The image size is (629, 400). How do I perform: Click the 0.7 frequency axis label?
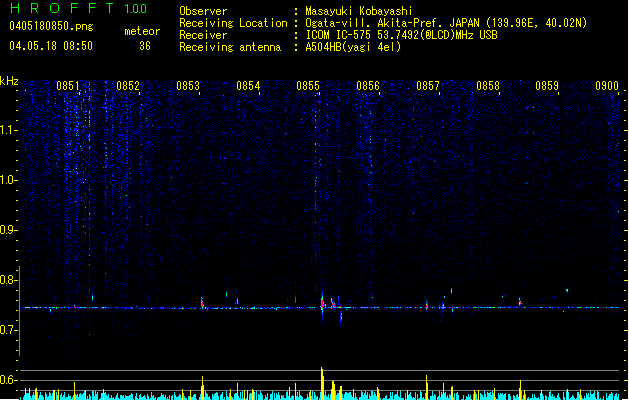click(x=8, y=330)
